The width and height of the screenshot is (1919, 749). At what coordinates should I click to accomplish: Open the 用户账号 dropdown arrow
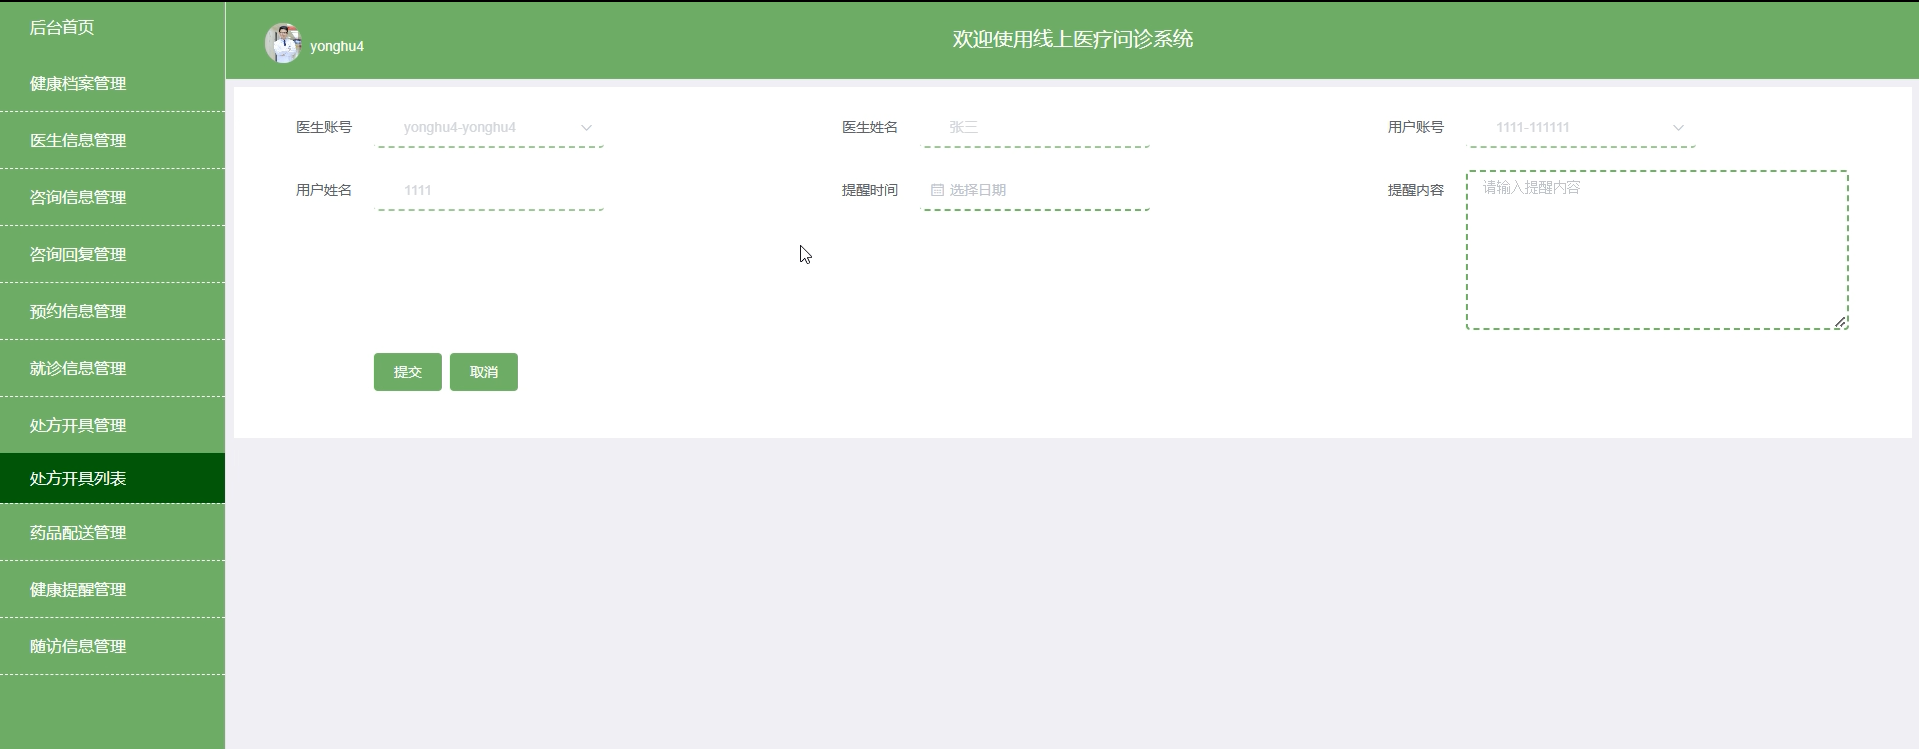[x=1678, y=128]
